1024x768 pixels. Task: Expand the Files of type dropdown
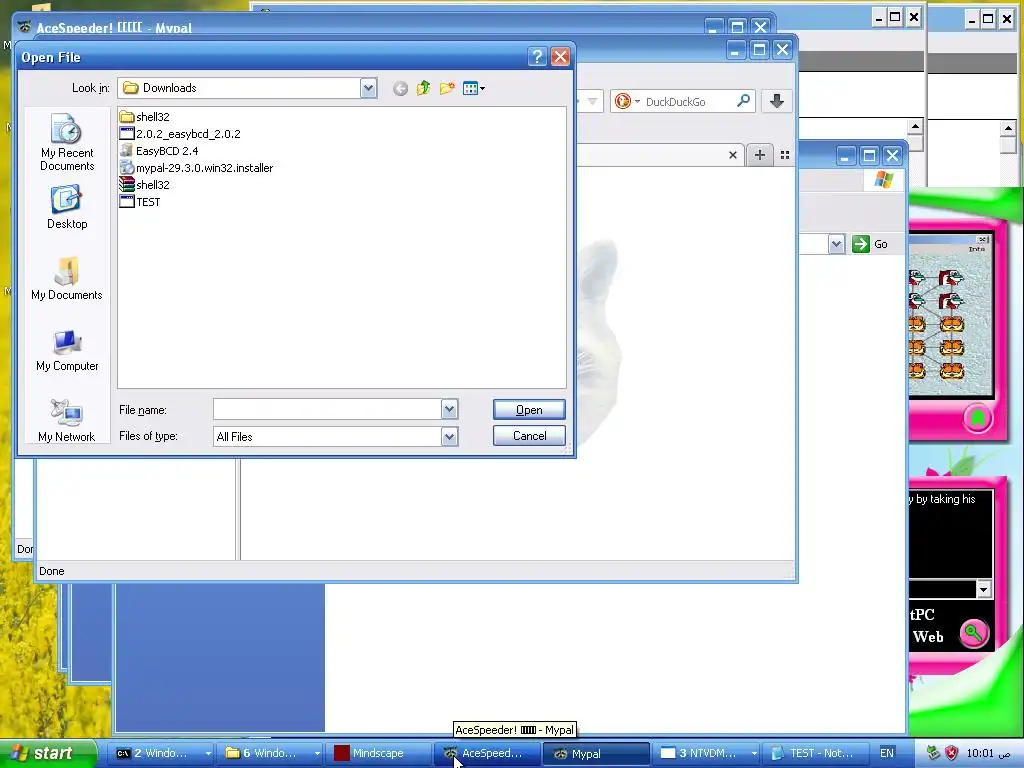(449, 436)
